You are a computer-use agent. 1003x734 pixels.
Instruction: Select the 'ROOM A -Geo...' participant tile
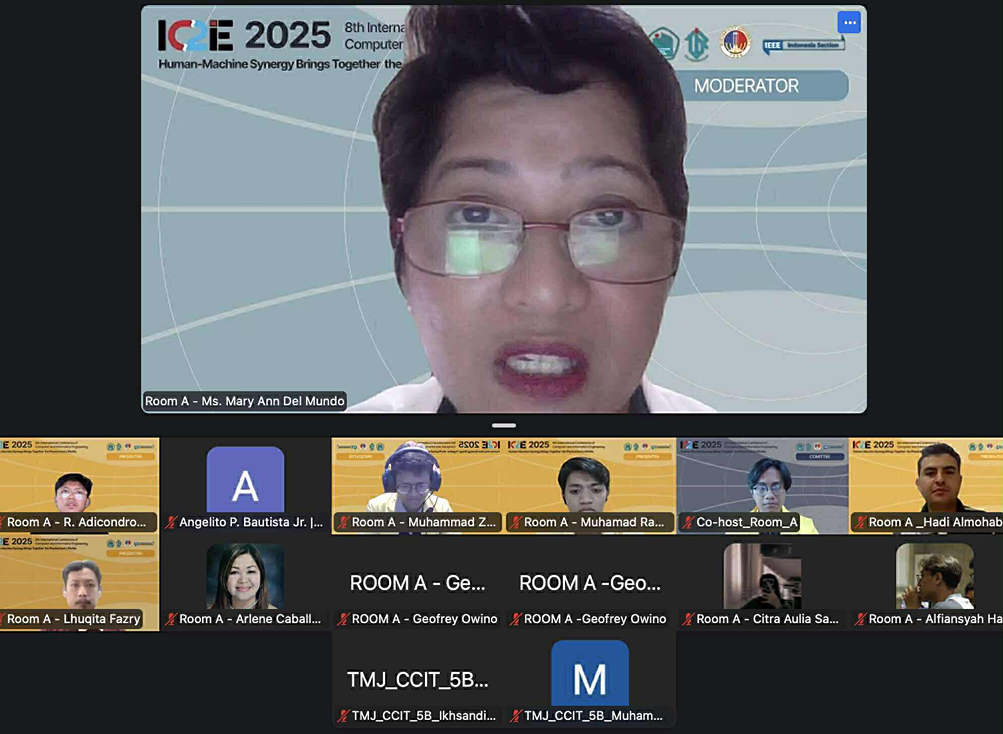coord(589,580)
